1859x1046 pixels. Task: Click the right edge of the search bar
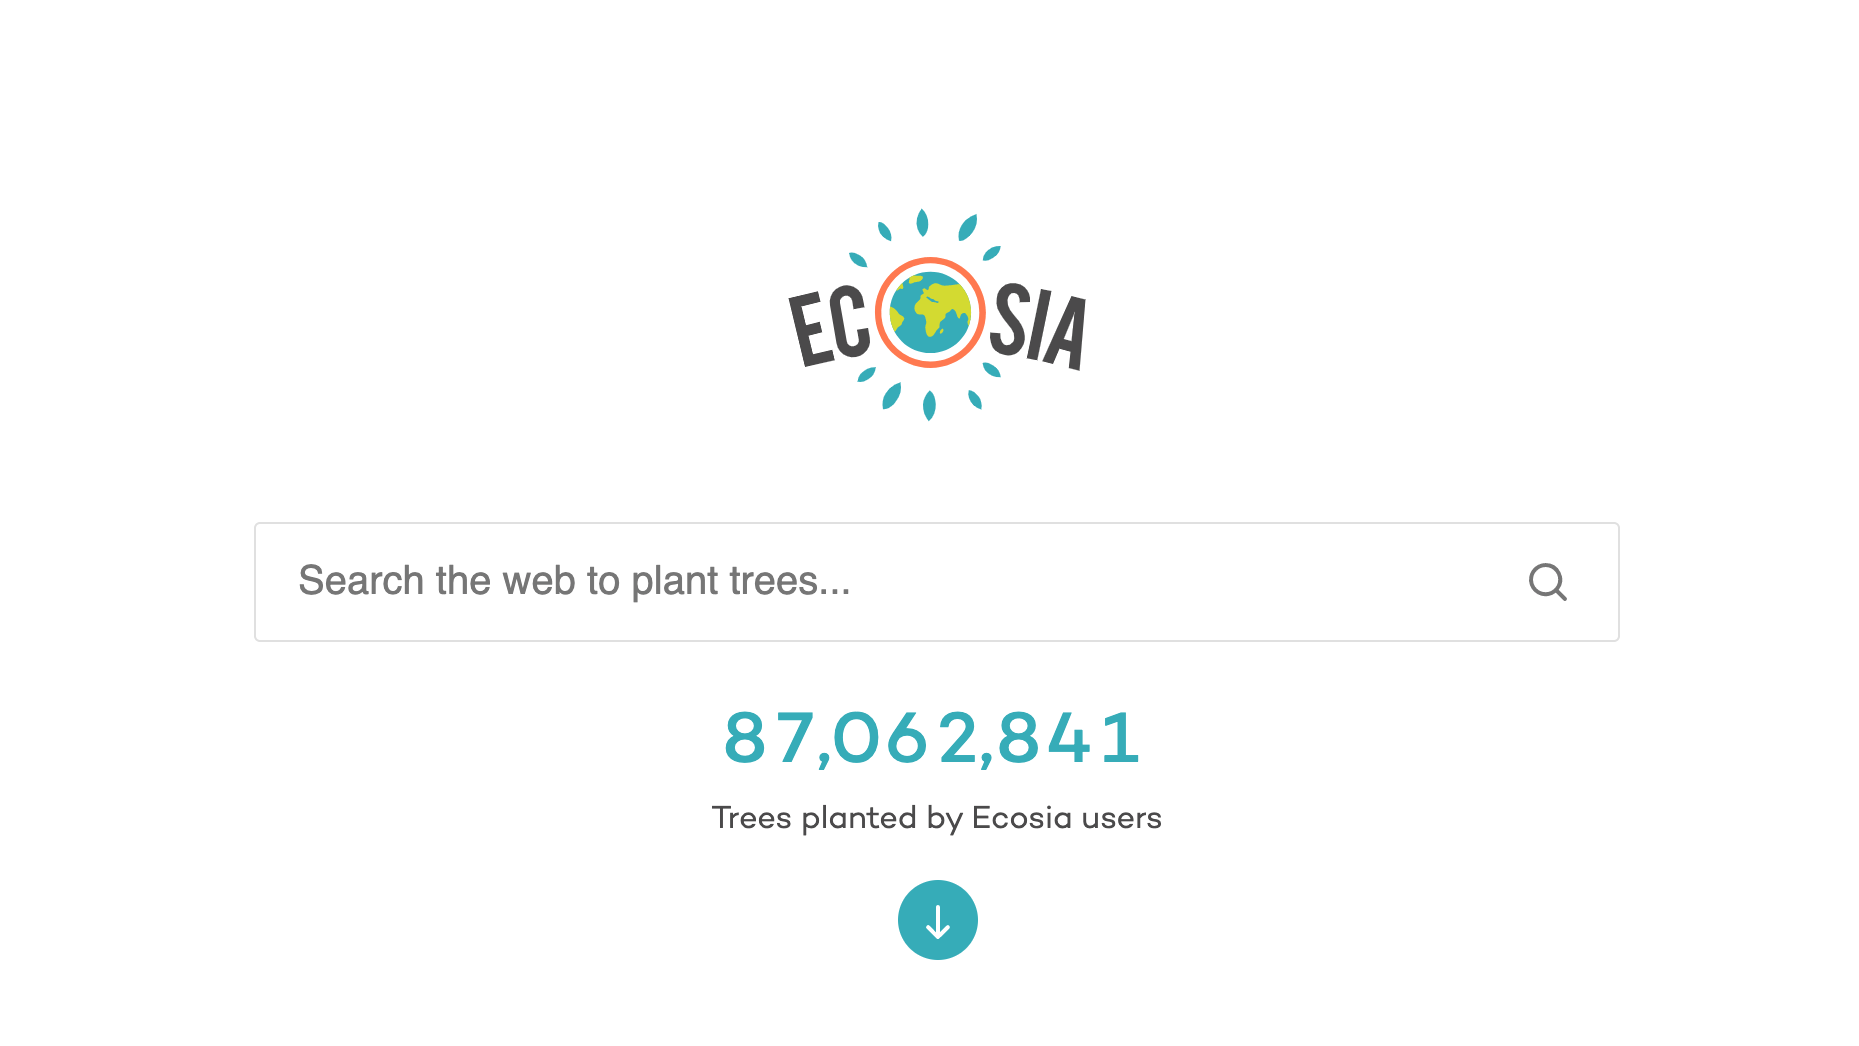(x=1600, y=581)
